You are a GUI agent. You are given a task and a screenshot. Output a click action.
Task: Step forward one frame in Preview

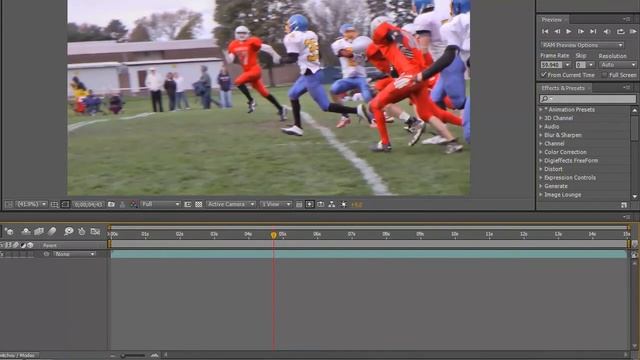pos(581,31)
